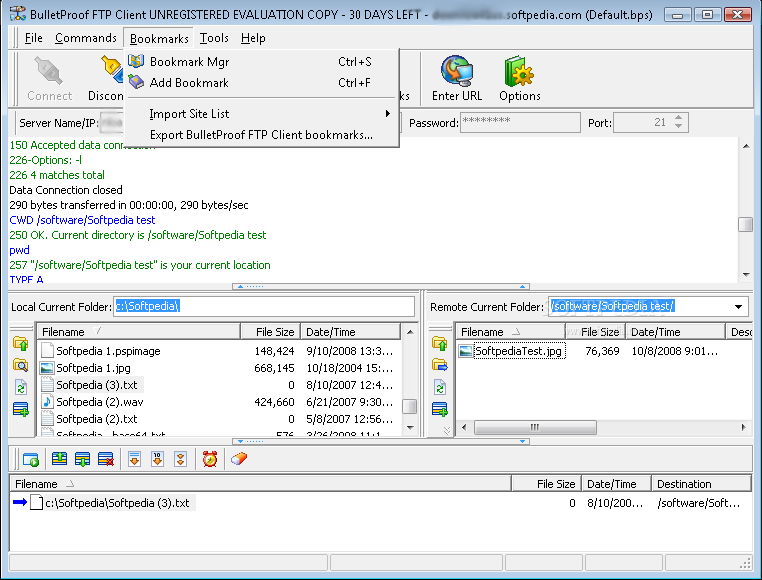This screenshot has height=580, width=762.
Task: Open the File menu
Action: [34, 38]
